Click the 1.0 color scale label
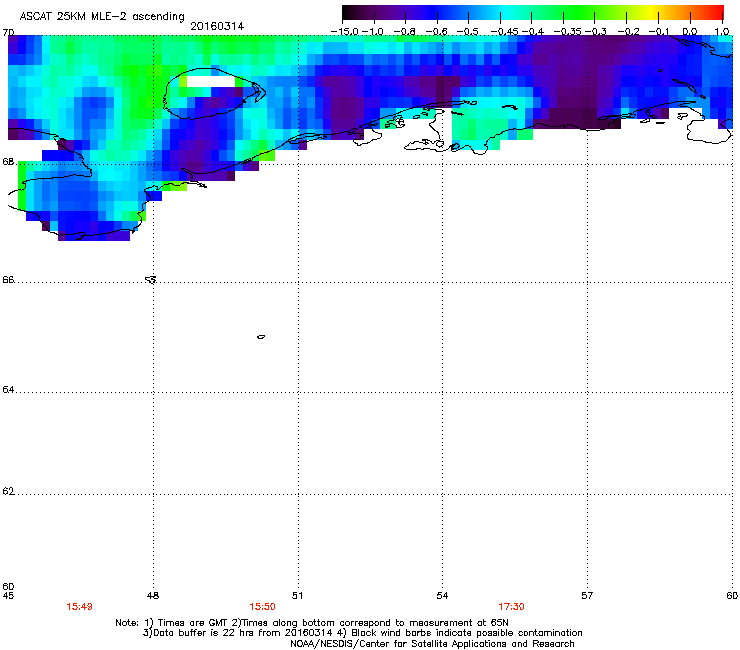This screenshot has width=740, height=650. point(722,32)
